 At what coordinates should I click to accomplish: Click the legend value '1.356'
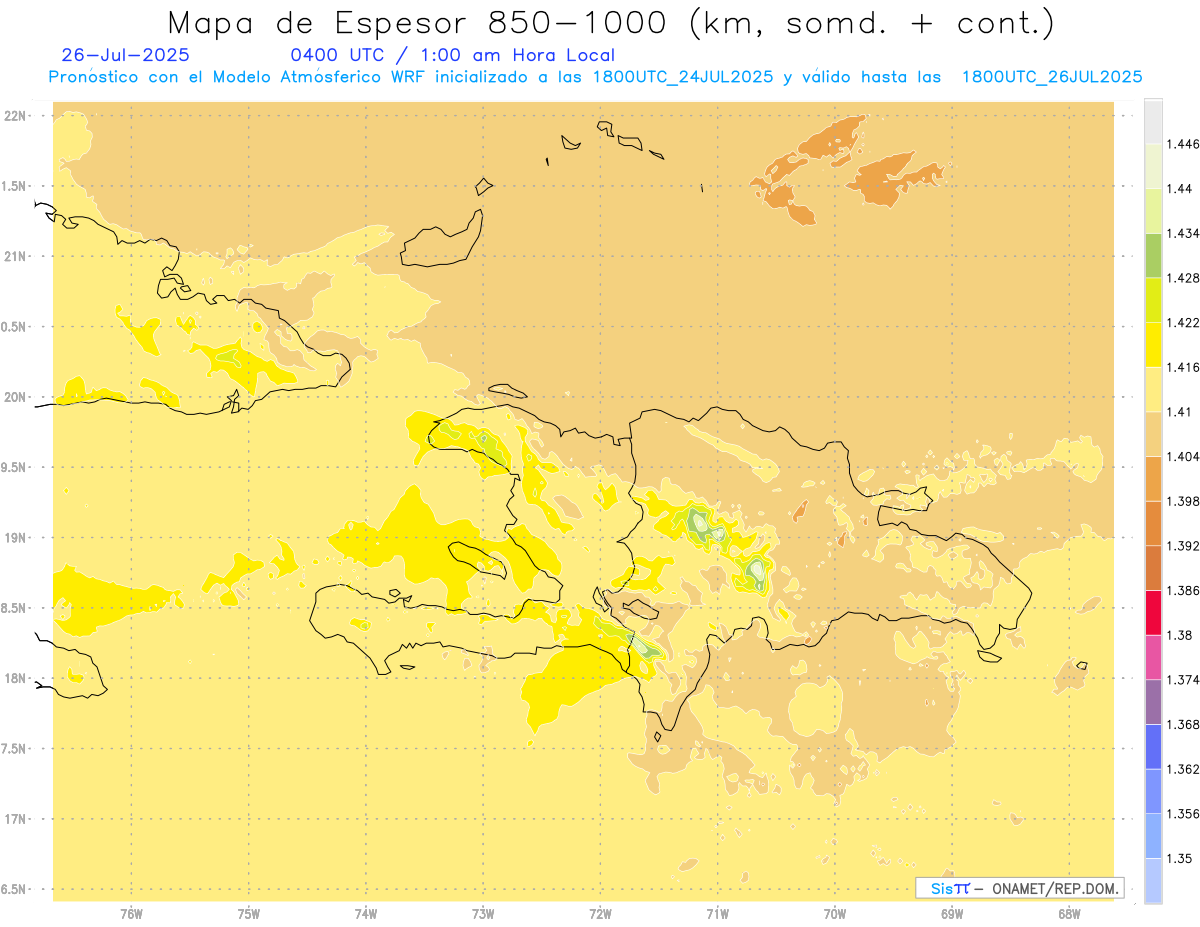pyautogui.click(x=1185, y=814)
